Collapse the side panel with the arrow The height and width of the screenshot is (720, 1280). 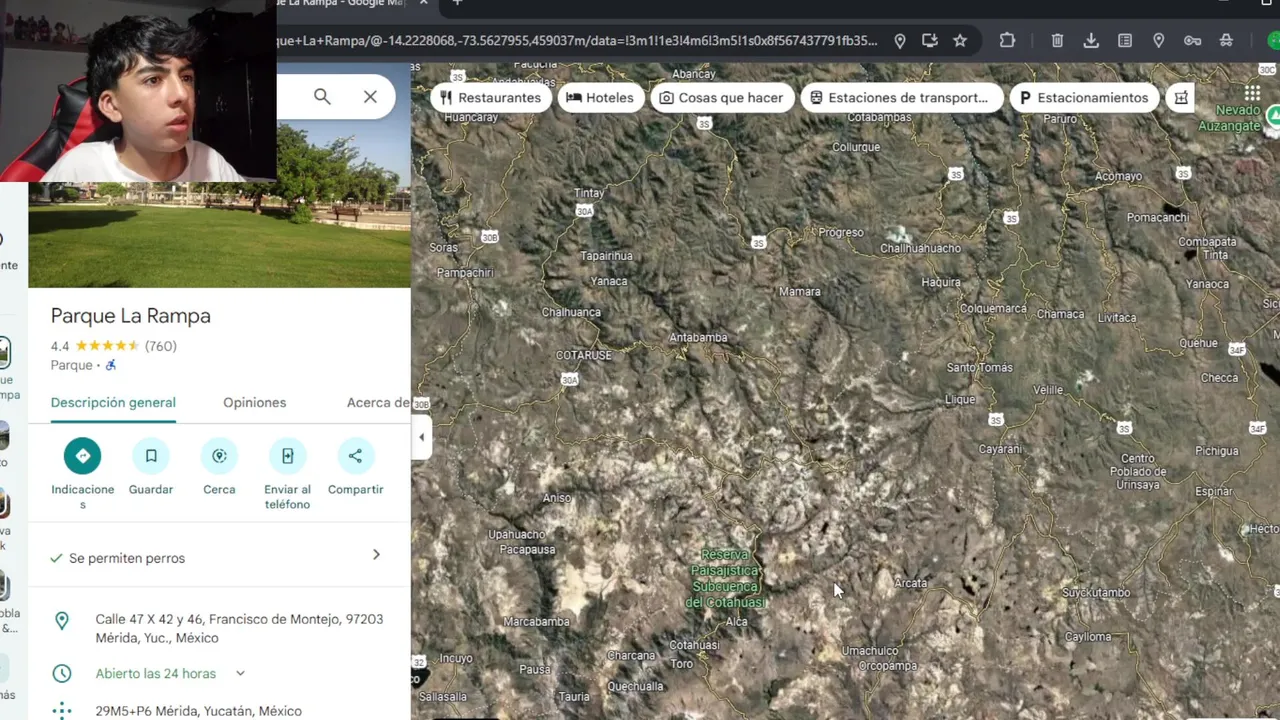(421, 437)
